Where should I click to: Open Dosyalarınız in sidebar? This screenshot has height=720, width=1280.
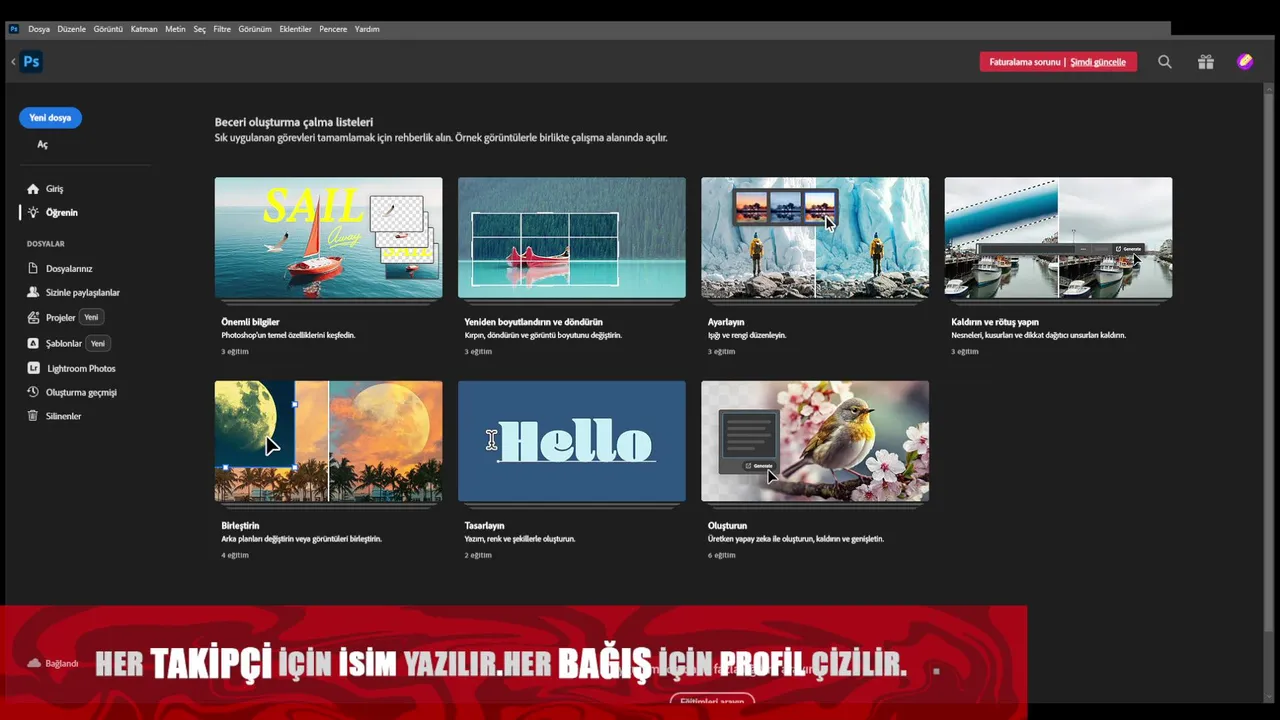click(69, 269)
